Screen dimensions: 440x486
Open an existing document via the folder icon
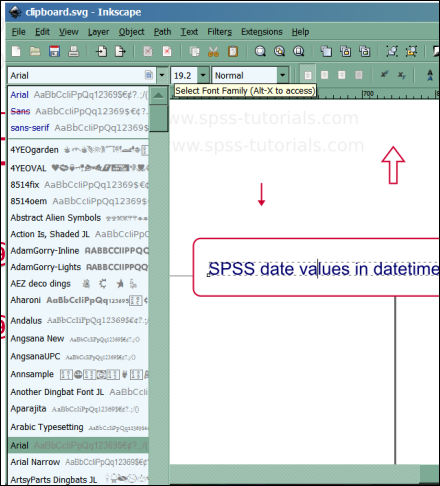pos(35,51)
